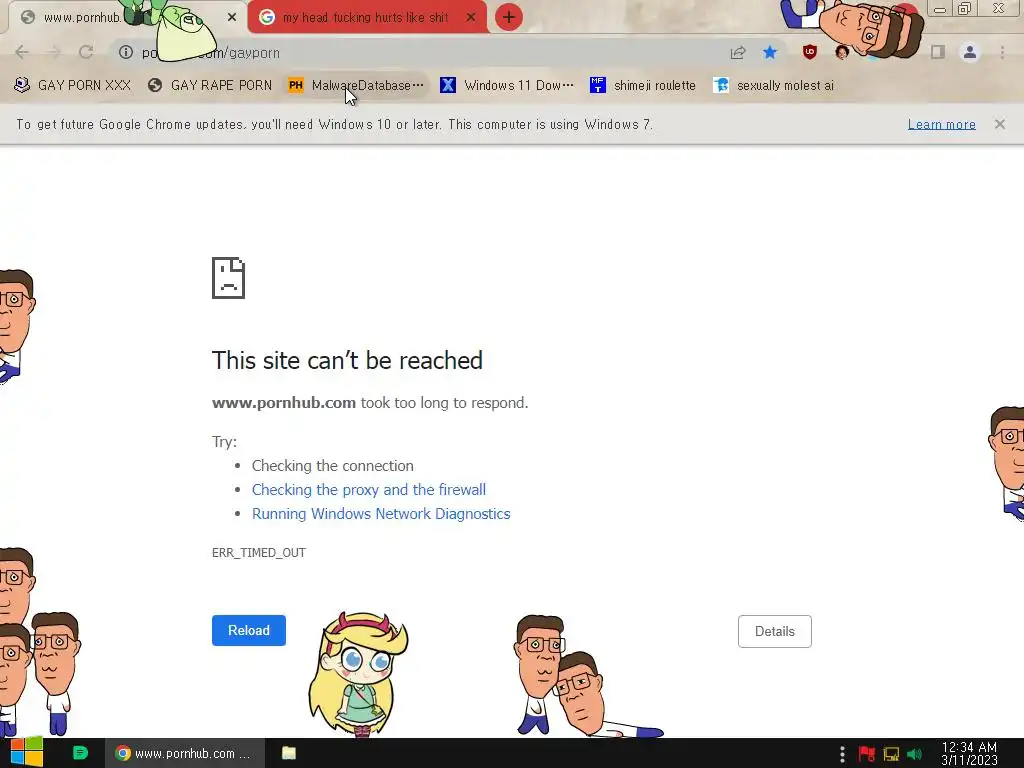Click the This site can't be reached heading
This screenshot has width=1024, height=768.
347,360
